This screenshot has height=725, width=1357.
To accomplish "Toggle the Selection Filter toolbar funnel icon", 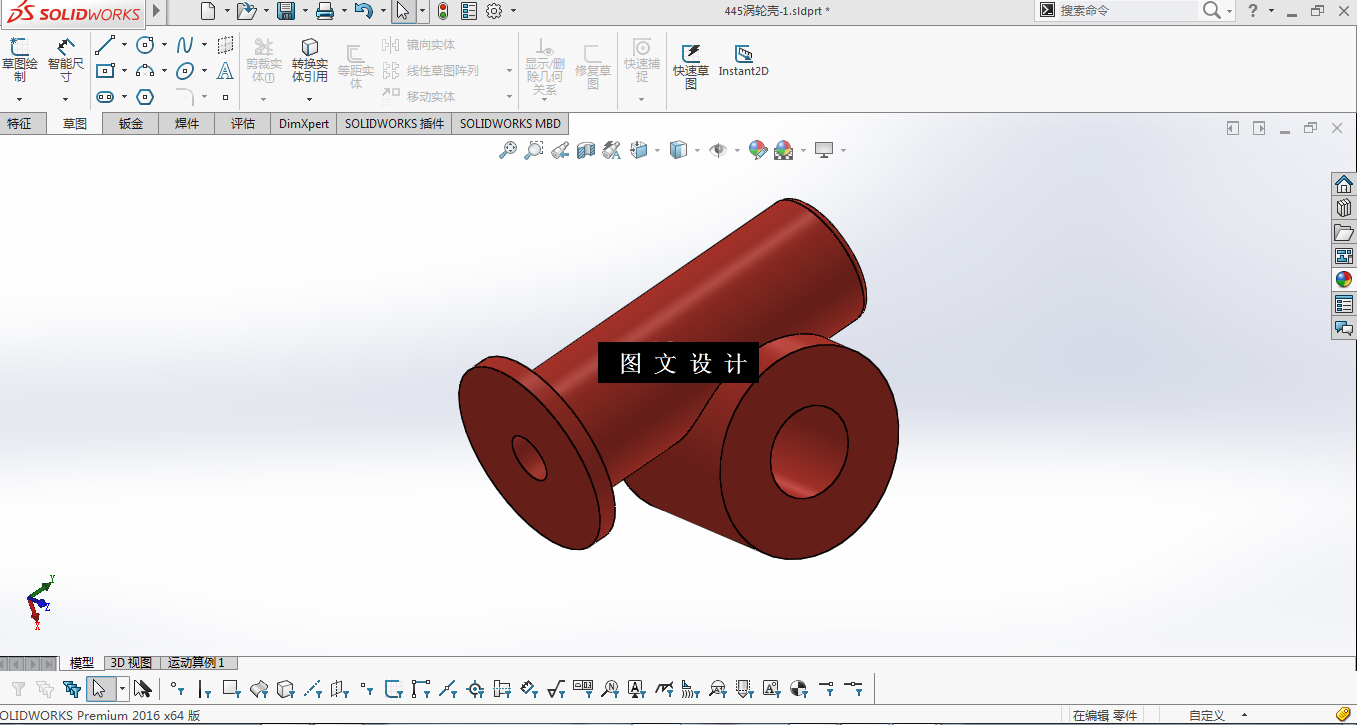I will 18,688.
